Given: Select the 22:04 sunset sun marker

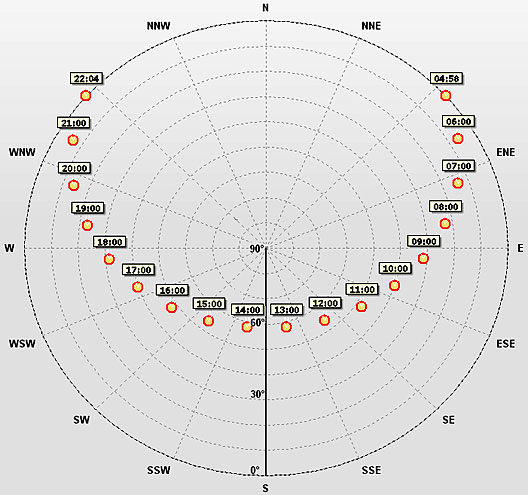Looking at the screenshot, I should (x=86, y=96).
